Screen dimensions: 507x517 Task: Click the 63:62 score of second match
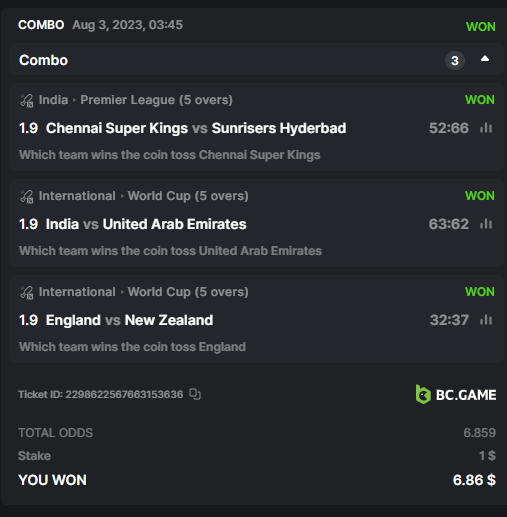click(x=449, y=224)
